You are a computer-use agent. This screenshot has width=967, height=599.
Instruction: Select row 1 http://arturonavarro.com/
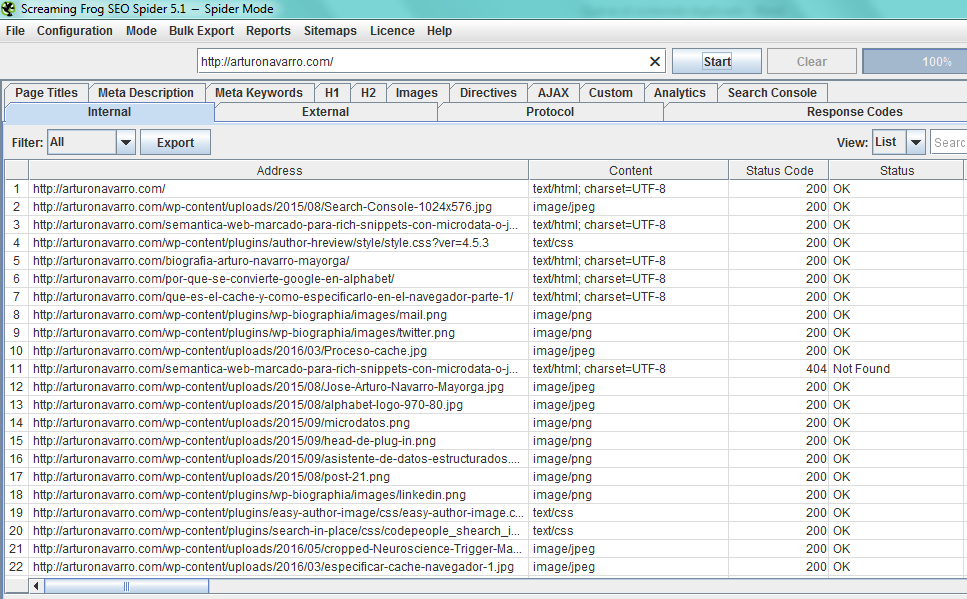(279, 189)
